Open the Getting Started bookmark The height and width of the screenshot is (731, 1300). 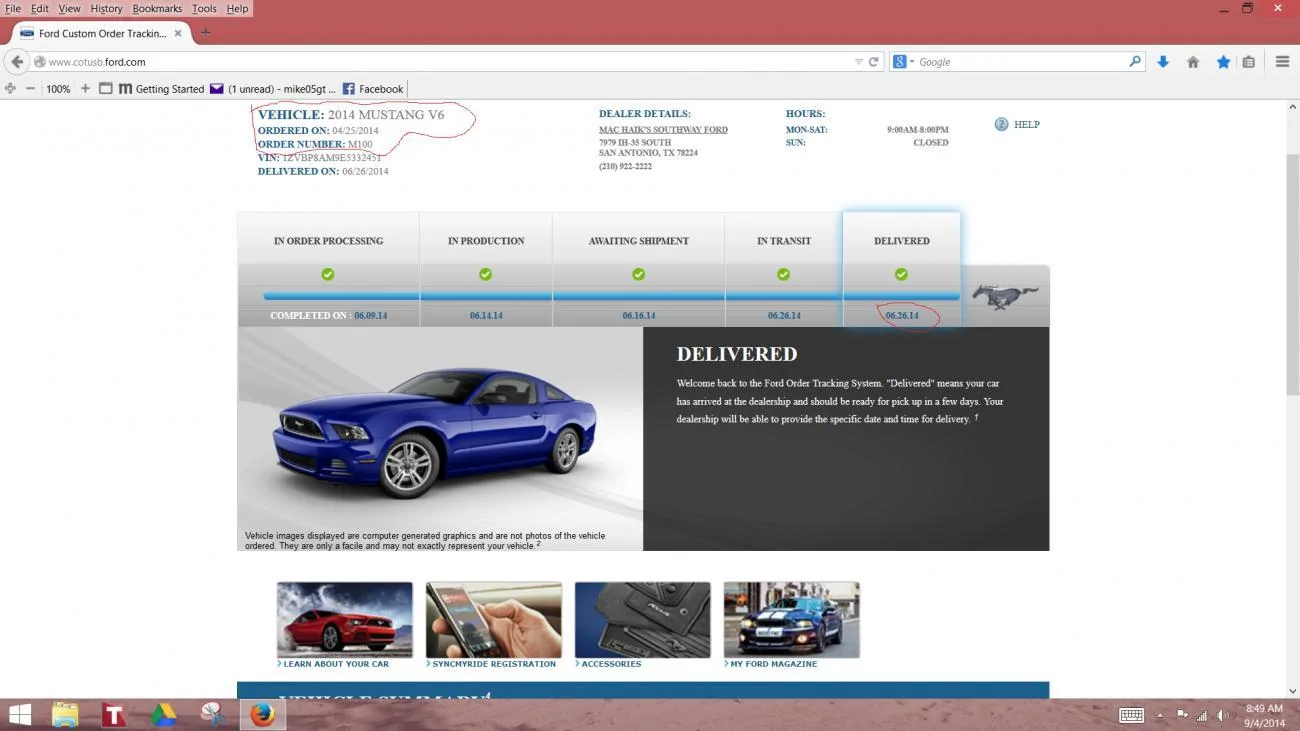pyautogui.click(x=161, y=89)
